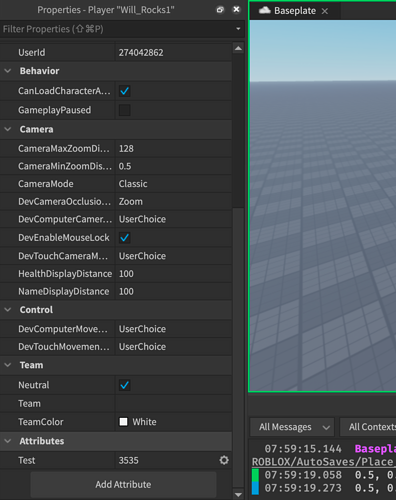Click the properties scrollbar up arrow
The width and height of the screenshot is (396, 500).
[238, 49]
